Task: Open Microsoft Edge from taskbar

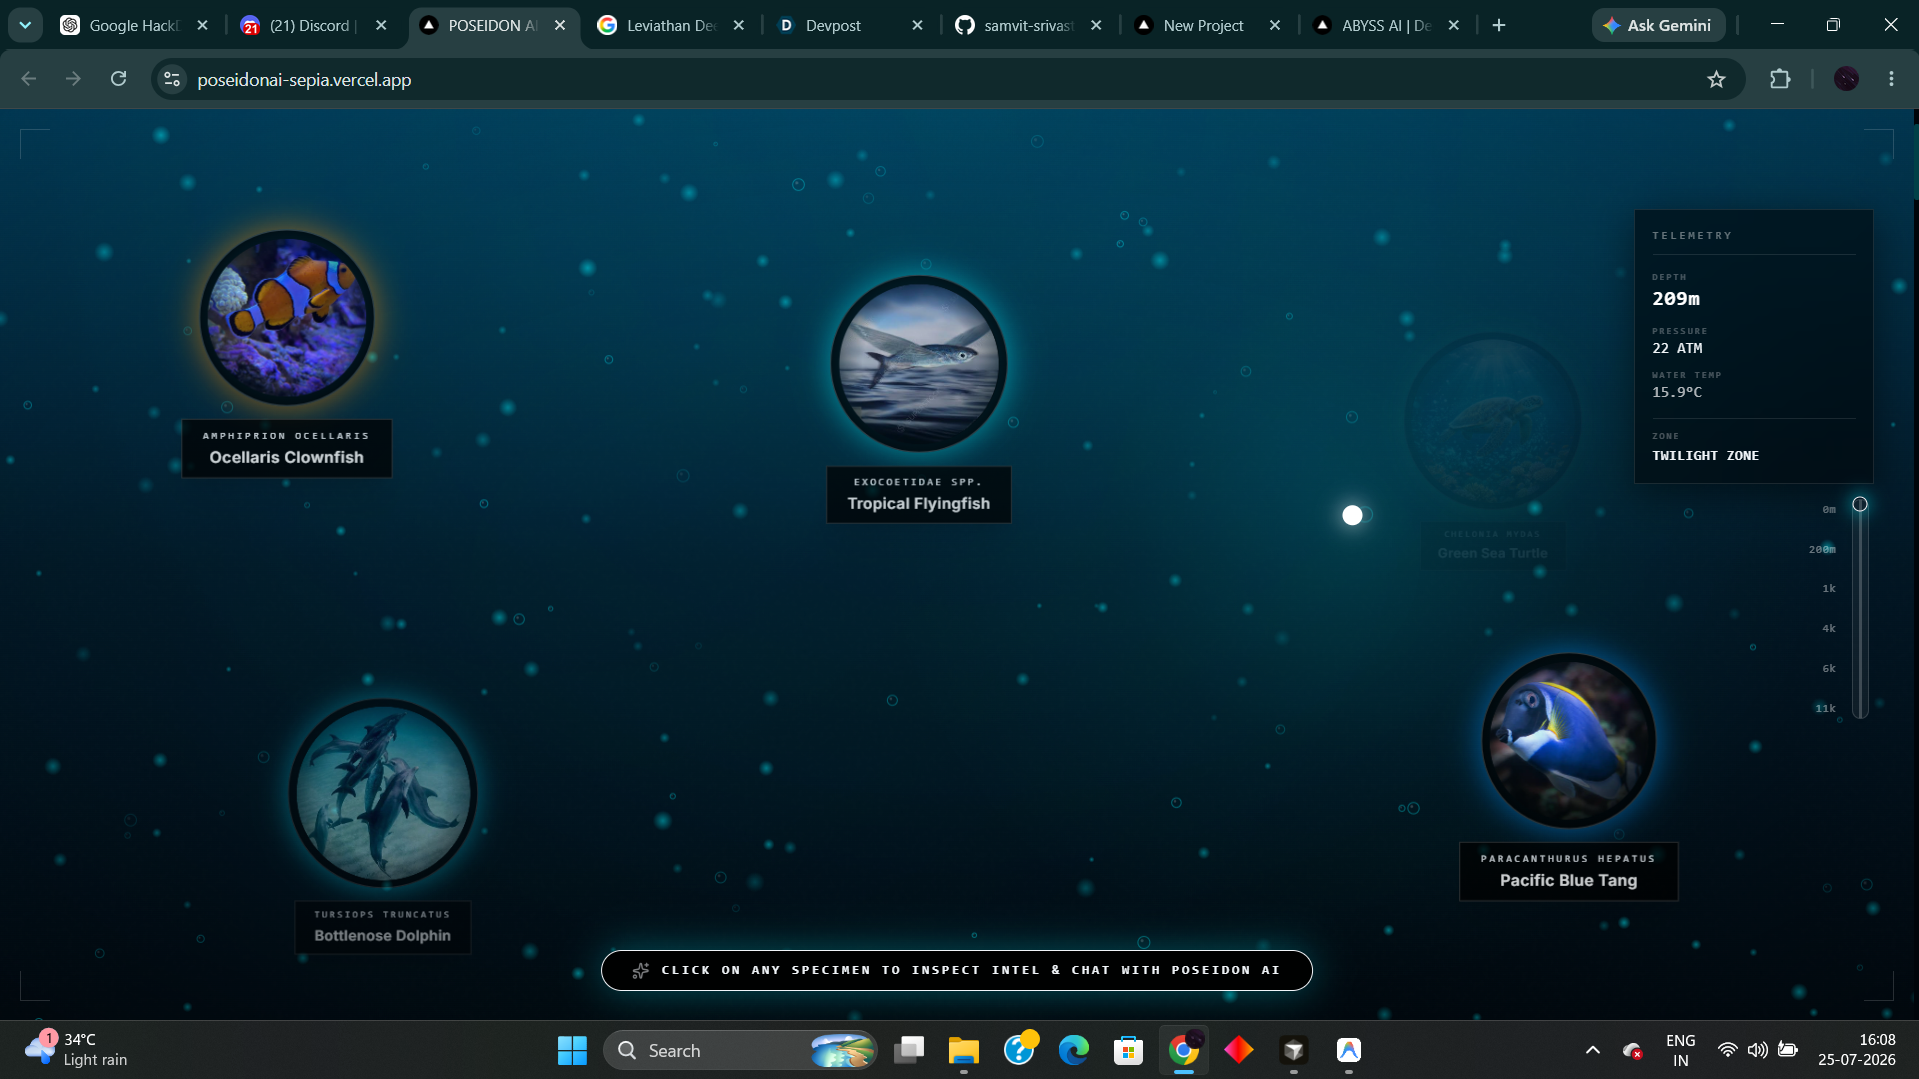Action: tap(1074, 1050)
